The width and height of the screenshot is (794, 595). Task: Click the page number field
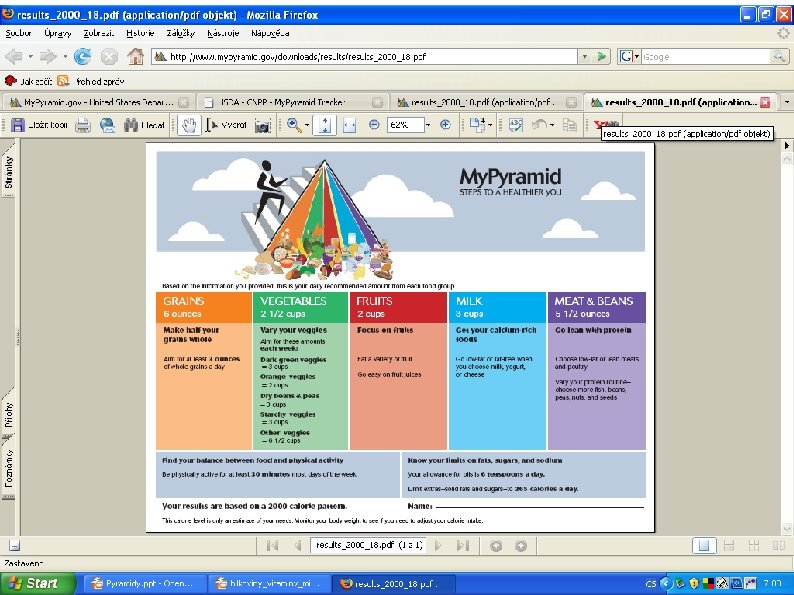click(x=368, y=545)
